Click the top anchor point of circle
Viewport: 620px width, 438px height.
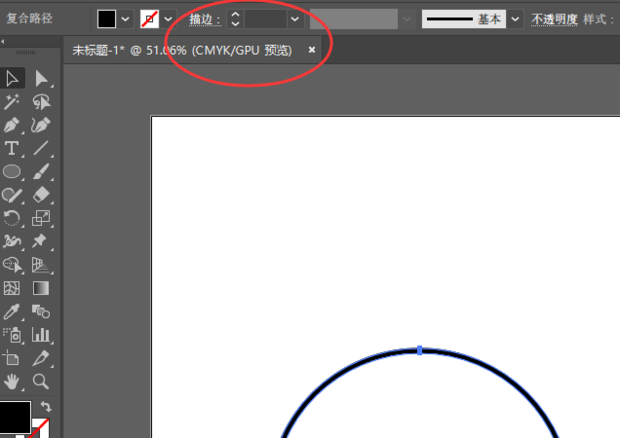coord(420,350)
